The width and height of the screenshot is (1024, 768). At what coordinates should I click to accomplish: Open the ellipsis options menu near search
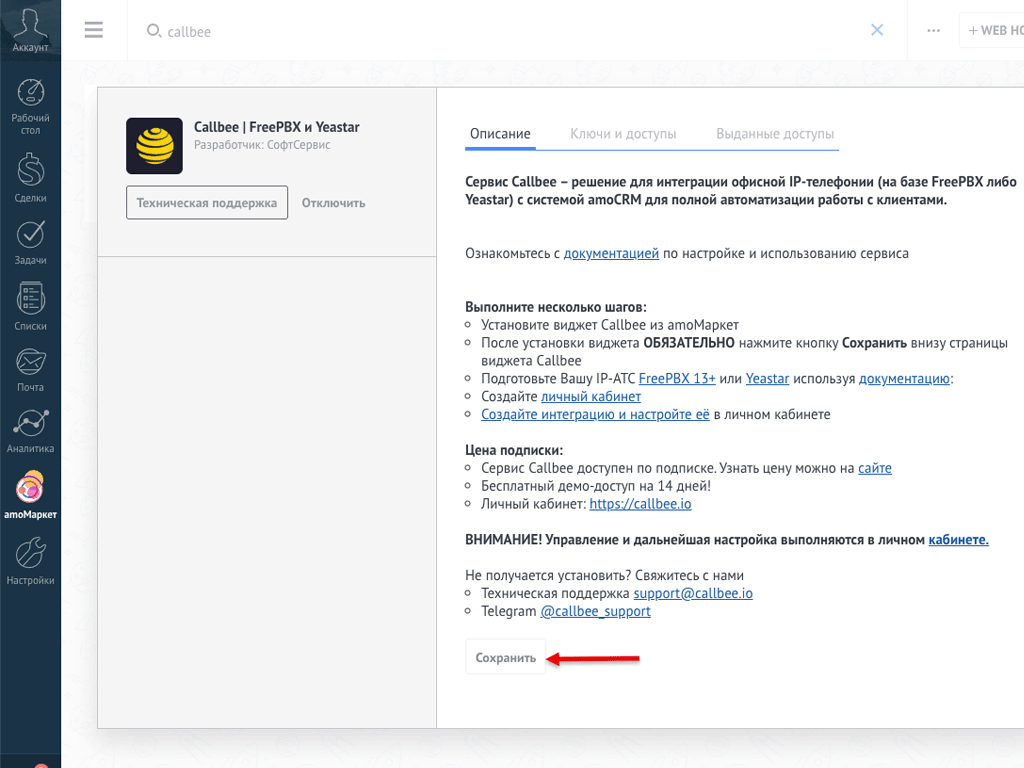click(x=933, y=30)
